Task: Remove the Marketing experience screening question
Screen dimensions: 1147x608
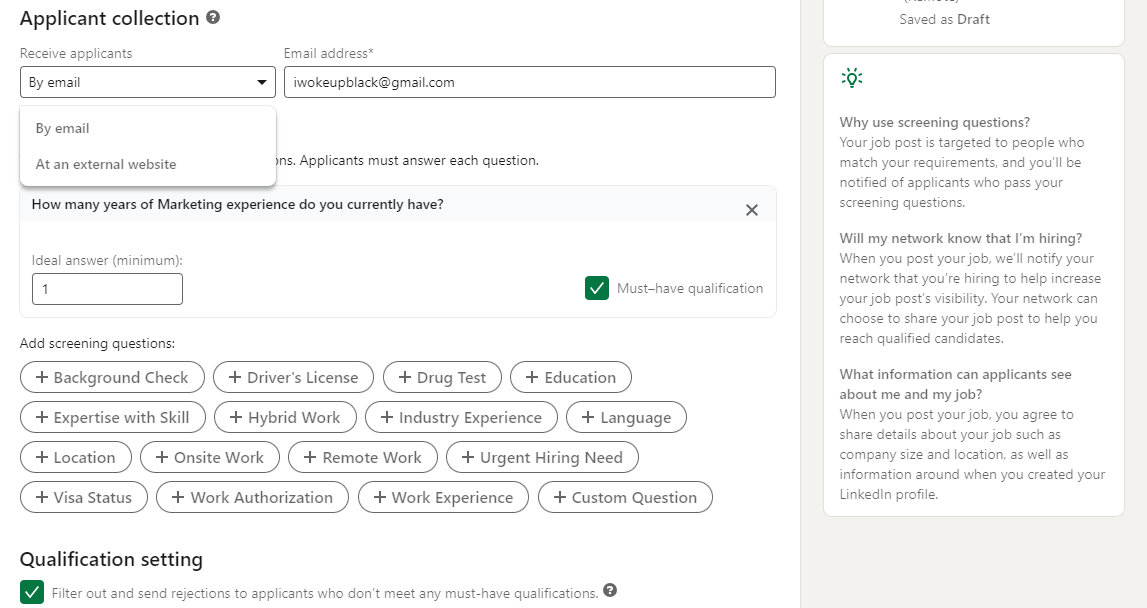Action: point(752,210)
